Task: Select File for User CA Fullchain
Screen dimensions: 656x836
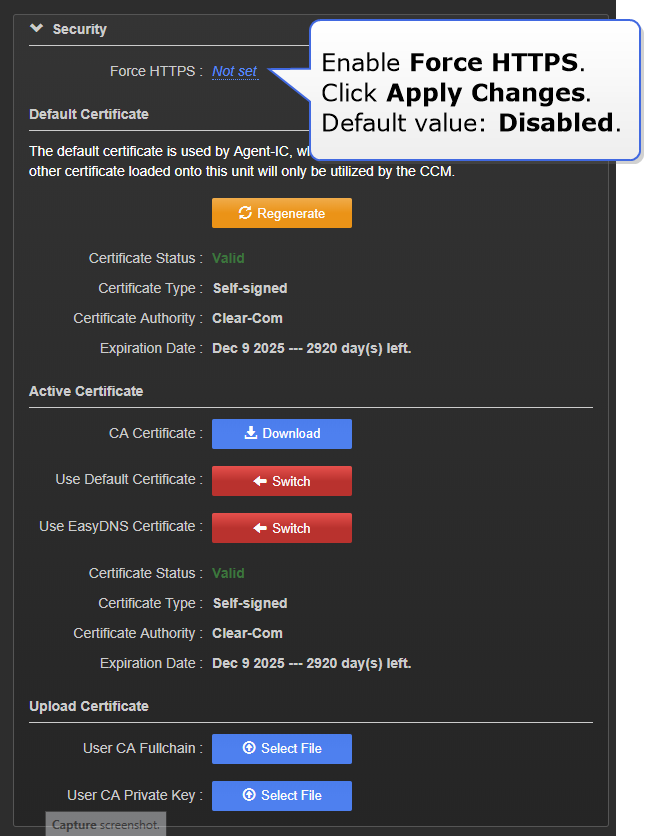Action: click(282, 749)
